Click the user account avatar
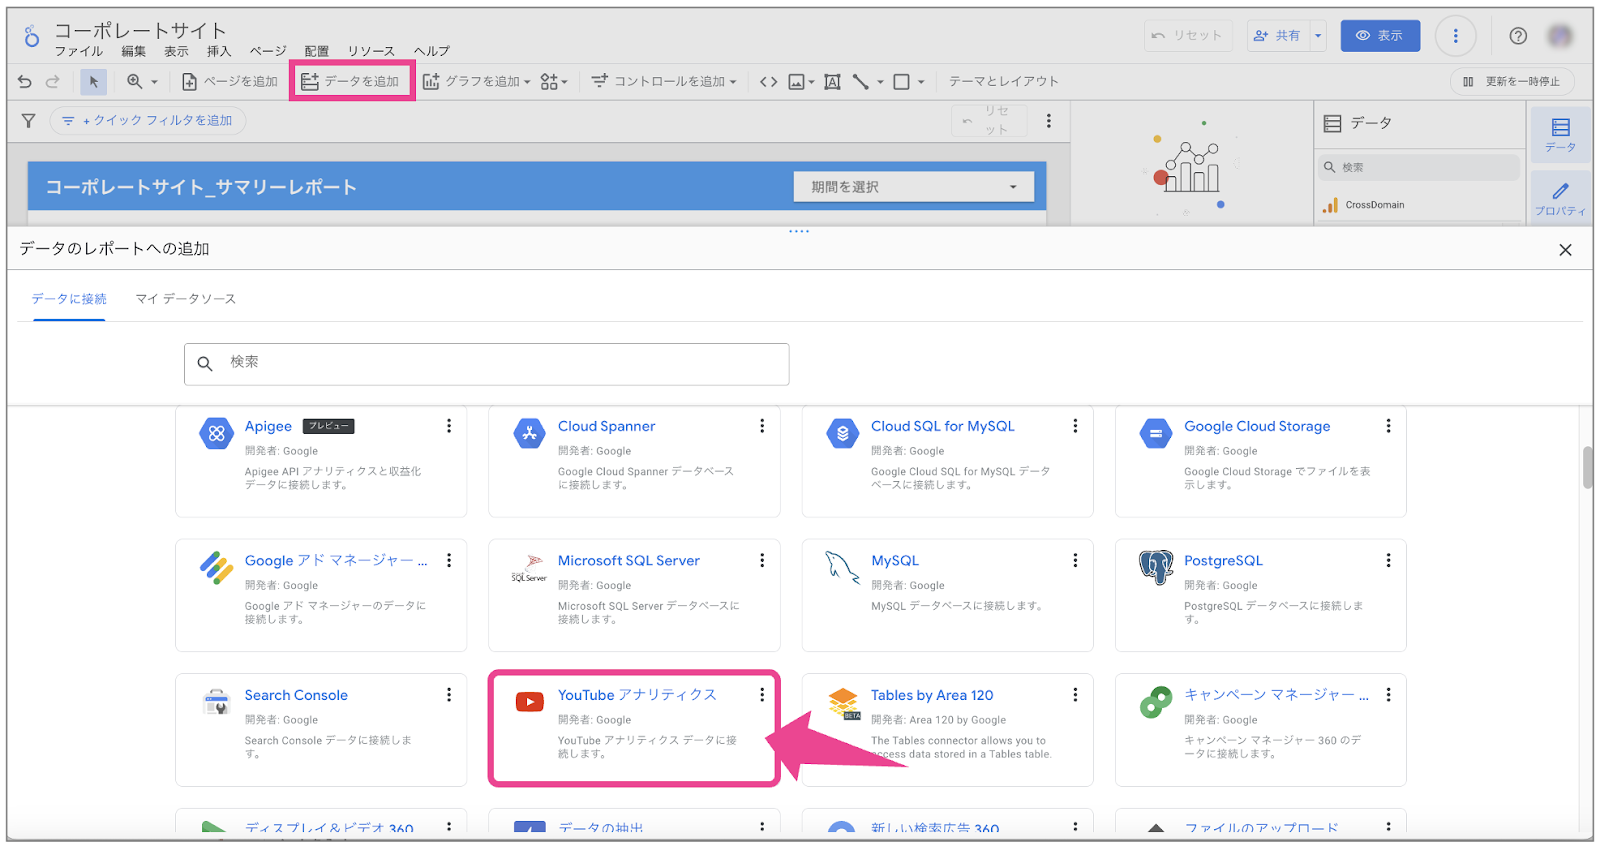Viewport: 1600px width, 846px height. (1560, 36)
